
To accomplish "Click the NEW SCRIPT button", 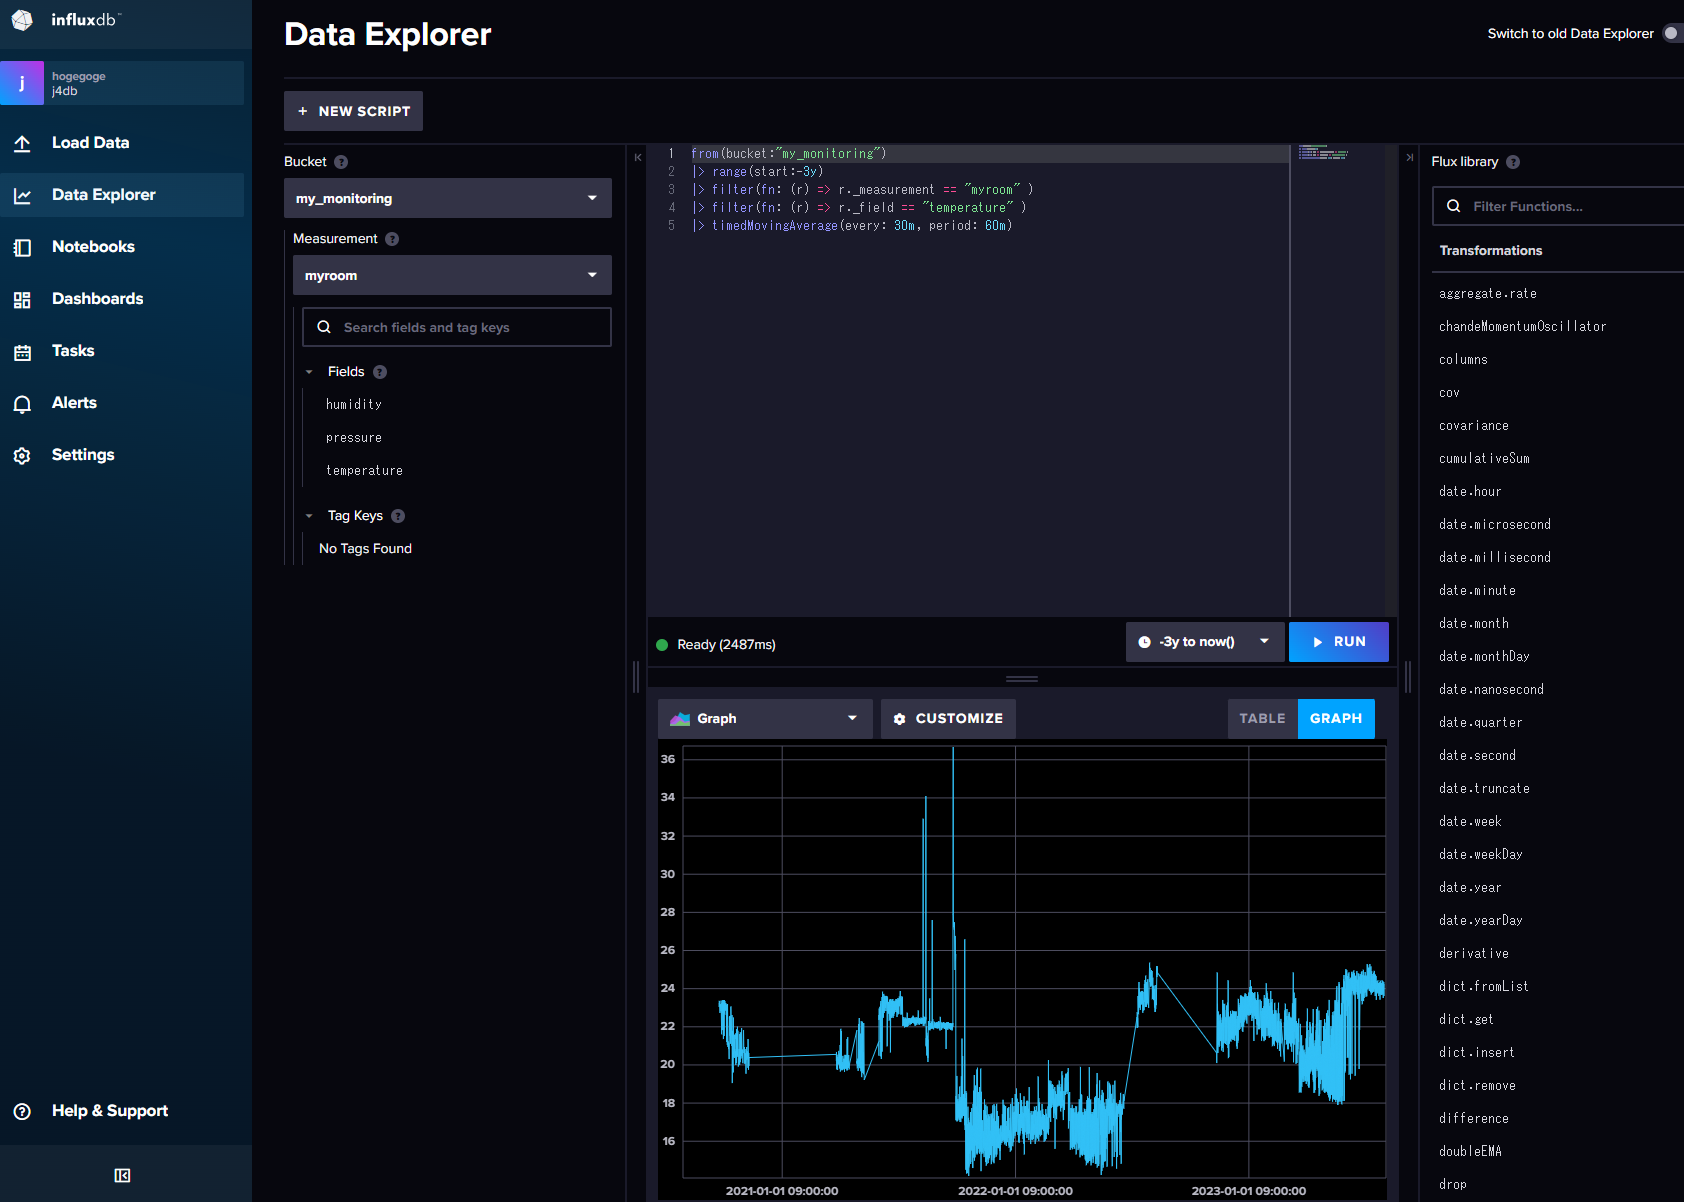I will point(353,111).
